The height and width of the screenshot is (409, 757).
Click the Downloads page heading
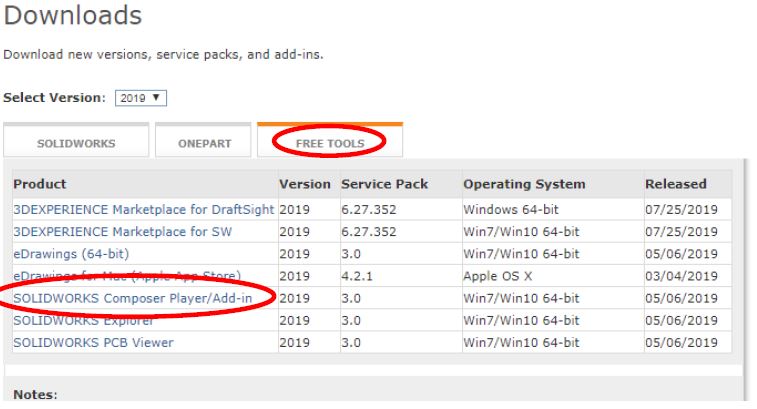pos(73,15)
